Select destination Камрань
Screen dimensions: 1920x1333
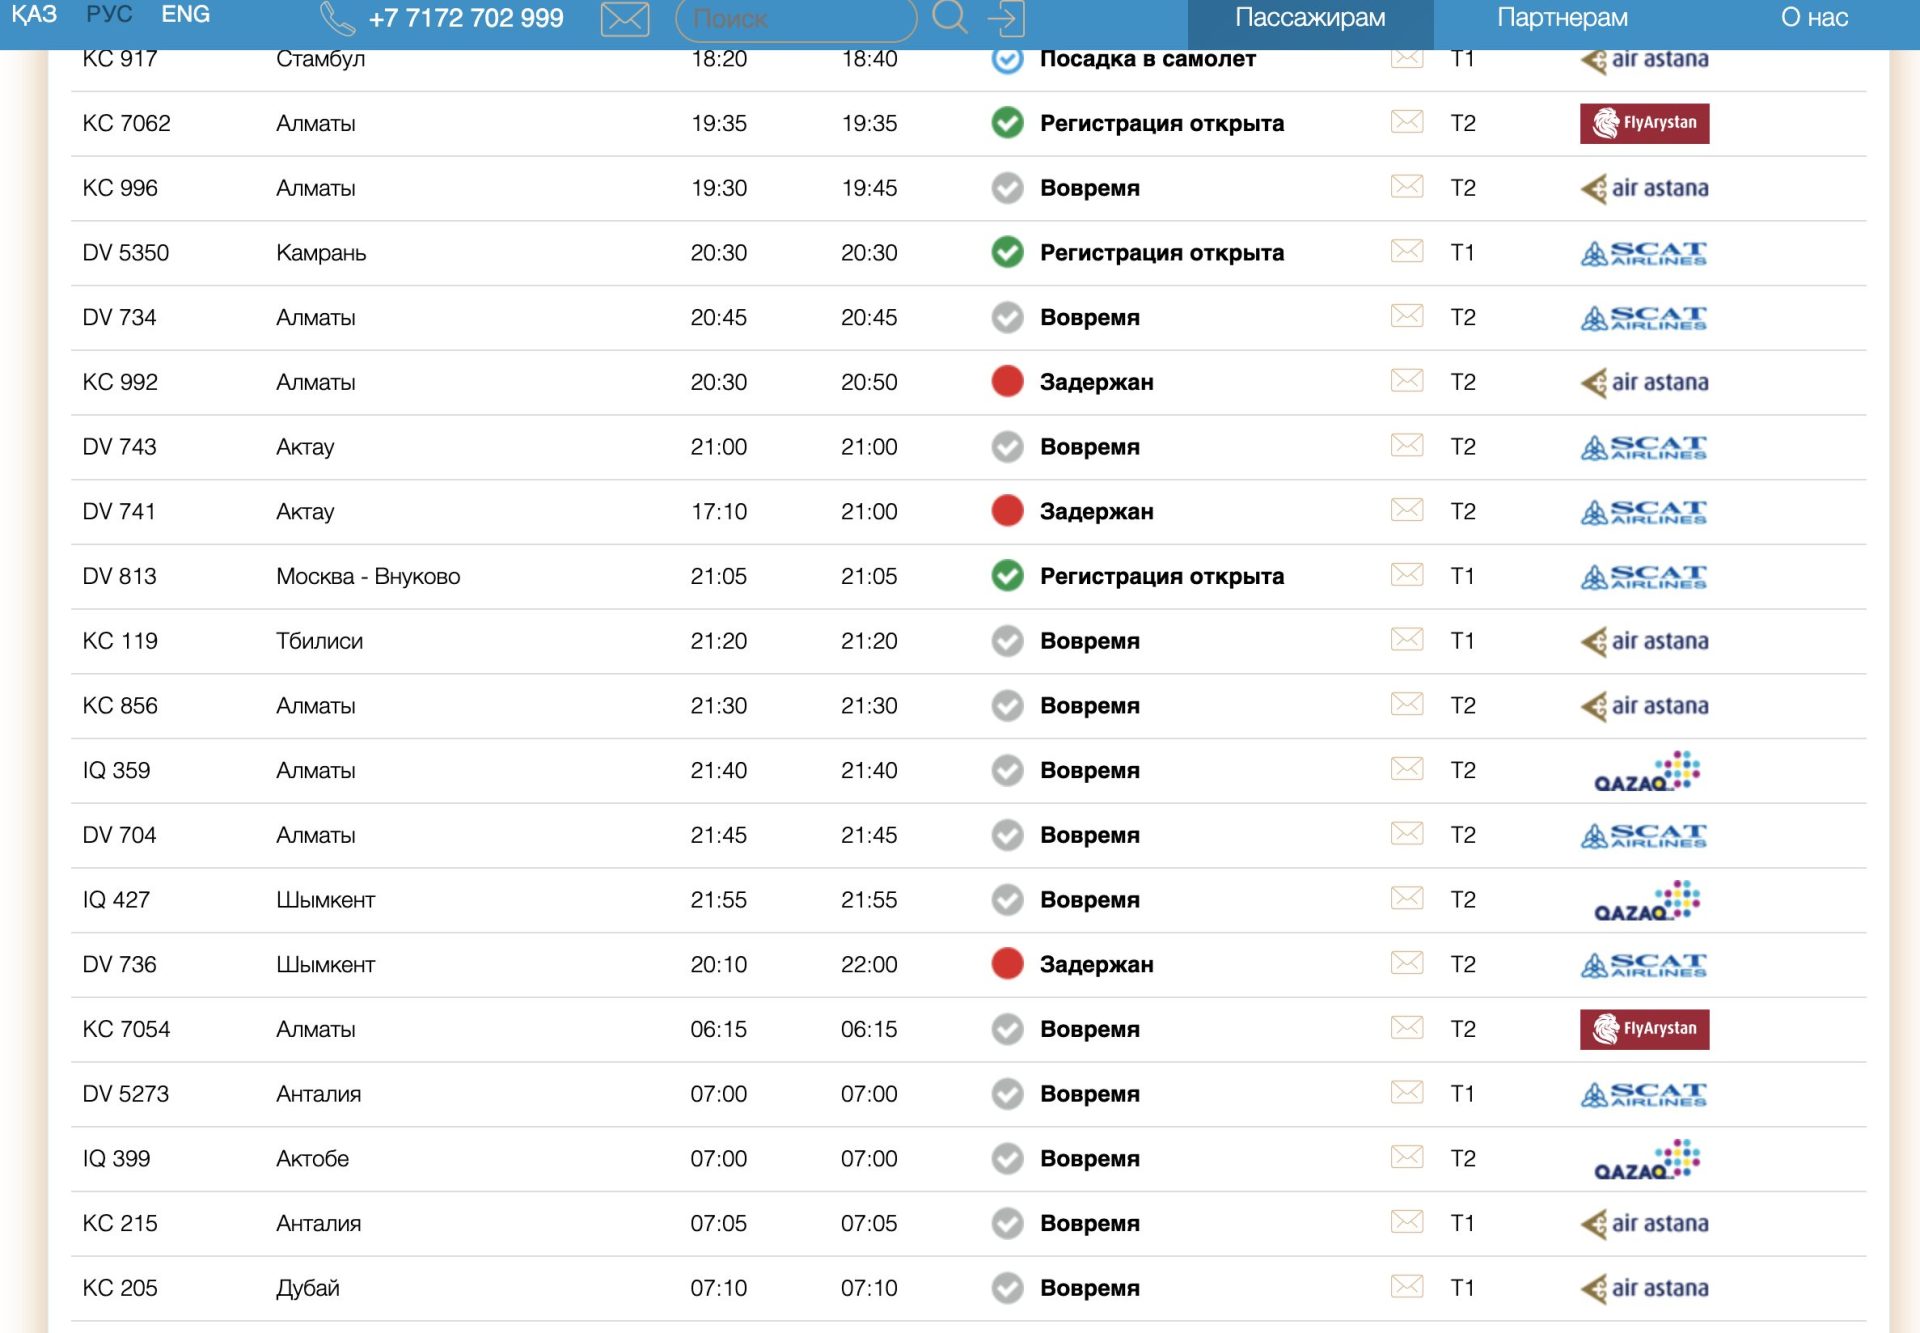coord(321,253)
